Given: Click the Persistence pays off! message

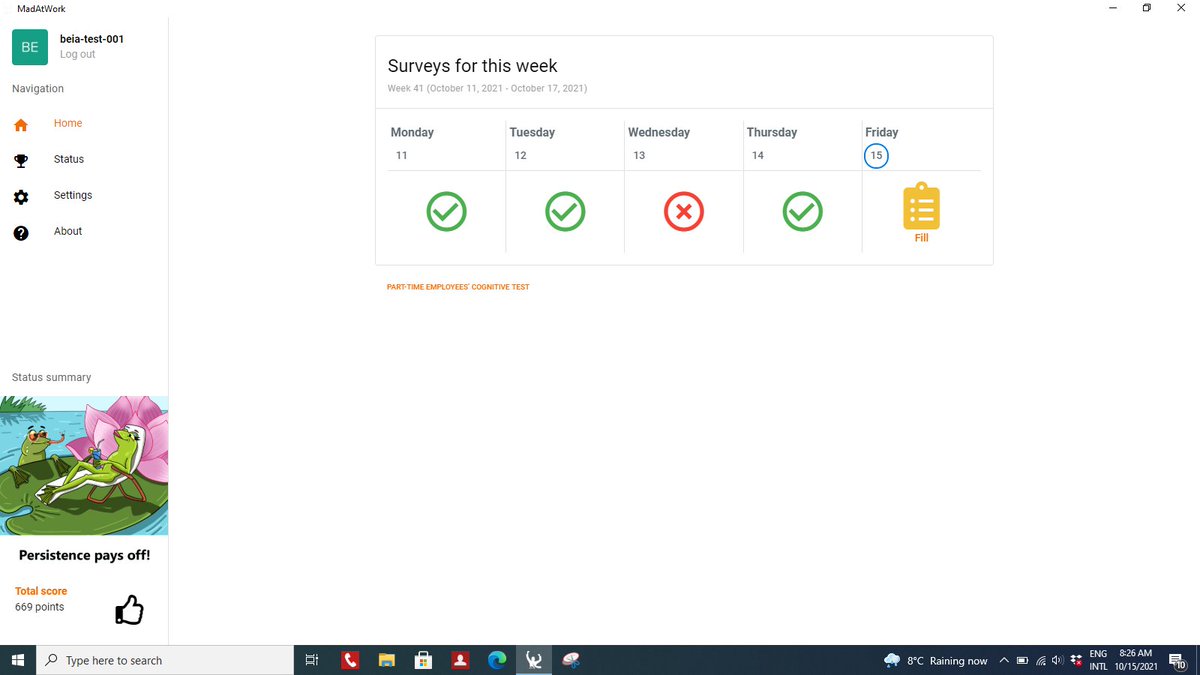Looking at the screenshot, I should coord(84,555).
